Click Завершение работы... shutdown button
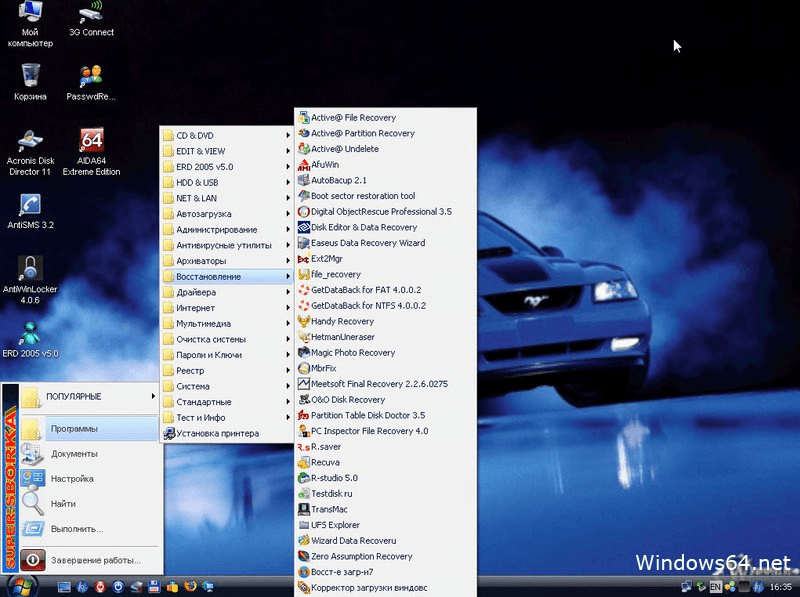Viewport: 800px width, 597px height. [89, 560]
